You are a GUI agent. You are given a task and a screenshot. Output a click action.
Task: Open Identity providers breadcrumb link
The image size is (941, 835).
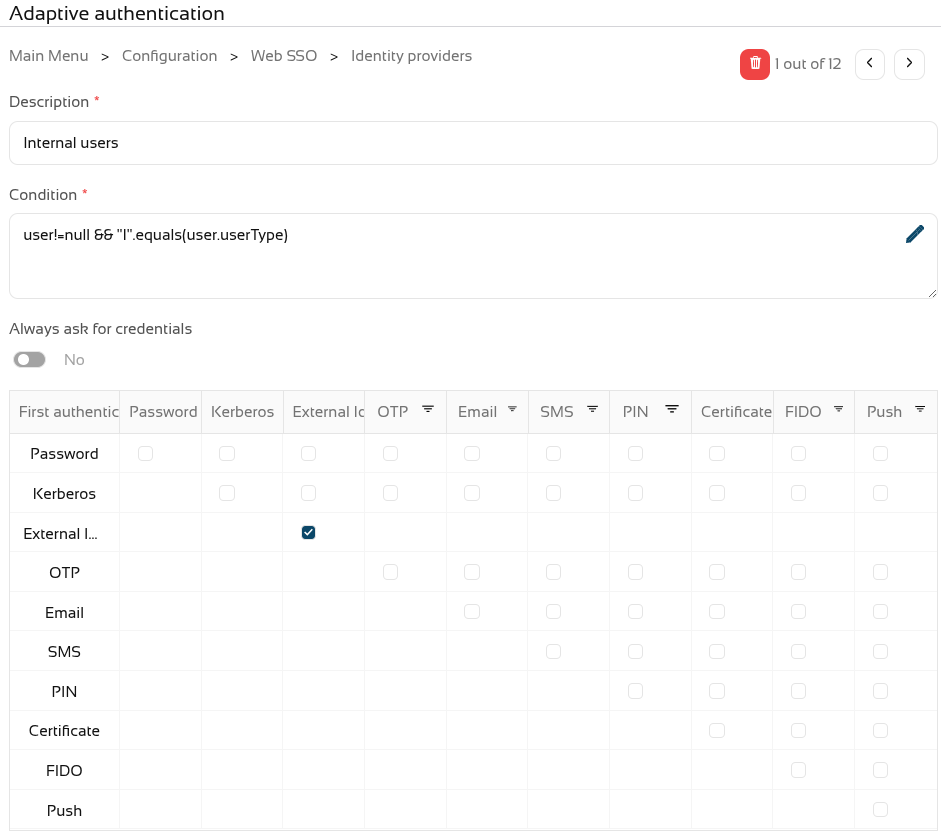click(x=412, y=56)
